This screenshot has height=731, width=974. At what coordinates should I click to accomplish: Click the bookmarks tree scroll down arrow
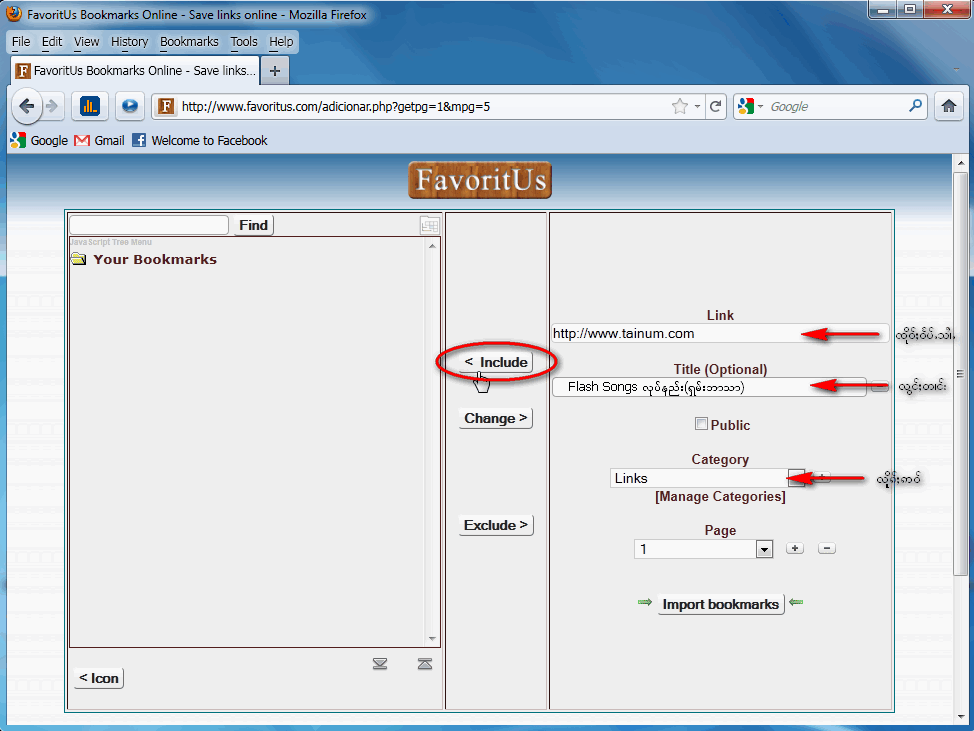[432, 638]
